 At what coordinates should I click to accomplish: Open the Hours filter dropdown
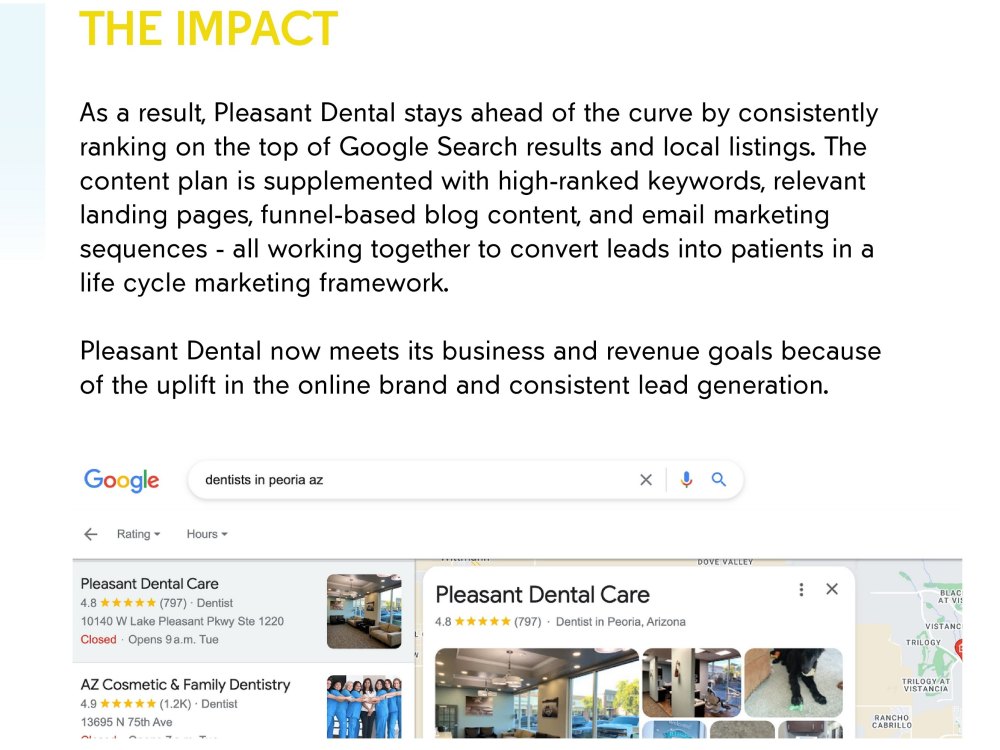(x=207, y=534)
